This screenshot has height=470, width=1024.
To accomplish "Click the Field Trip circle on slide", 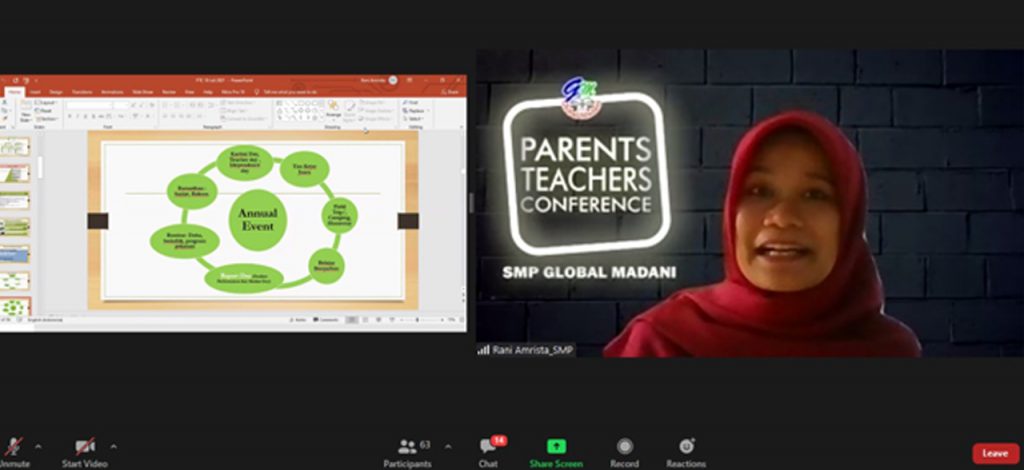I will coord(340,216).
